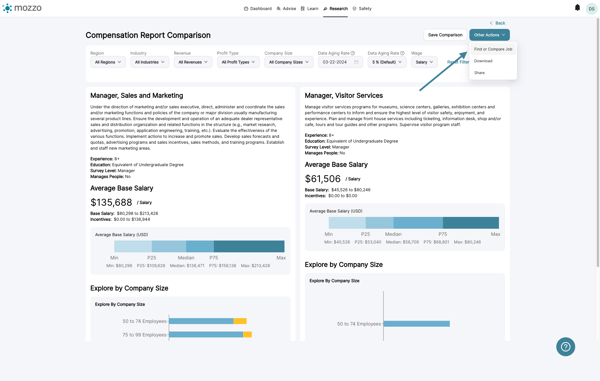Click the P25: $53,040 value
Image resolution: width=600 pixels, height=381 pixels.
click(x=368, y=242)
